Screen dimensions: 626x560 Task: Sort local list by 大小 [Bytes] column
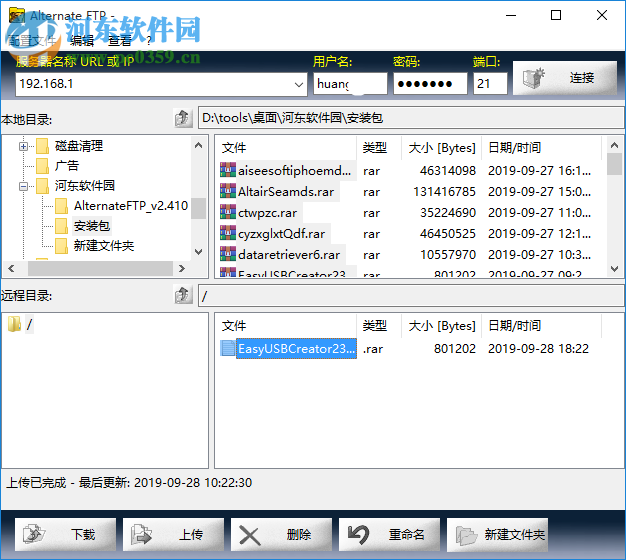442,148
